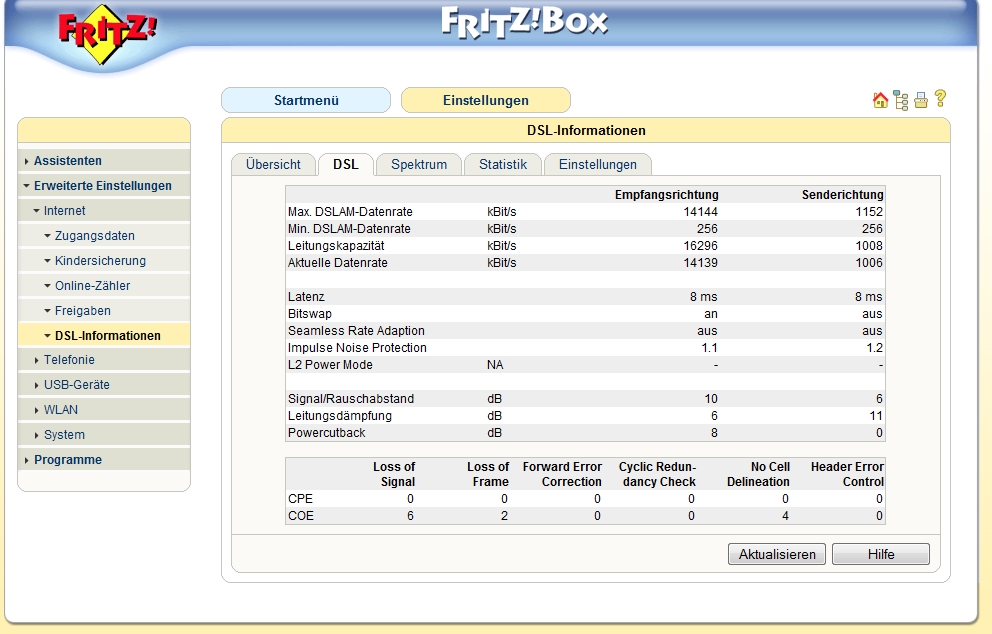Open Zugangsdaten in the sidebar
The height and width of the screenshot is (634, 992).
(x=94, y=236)
